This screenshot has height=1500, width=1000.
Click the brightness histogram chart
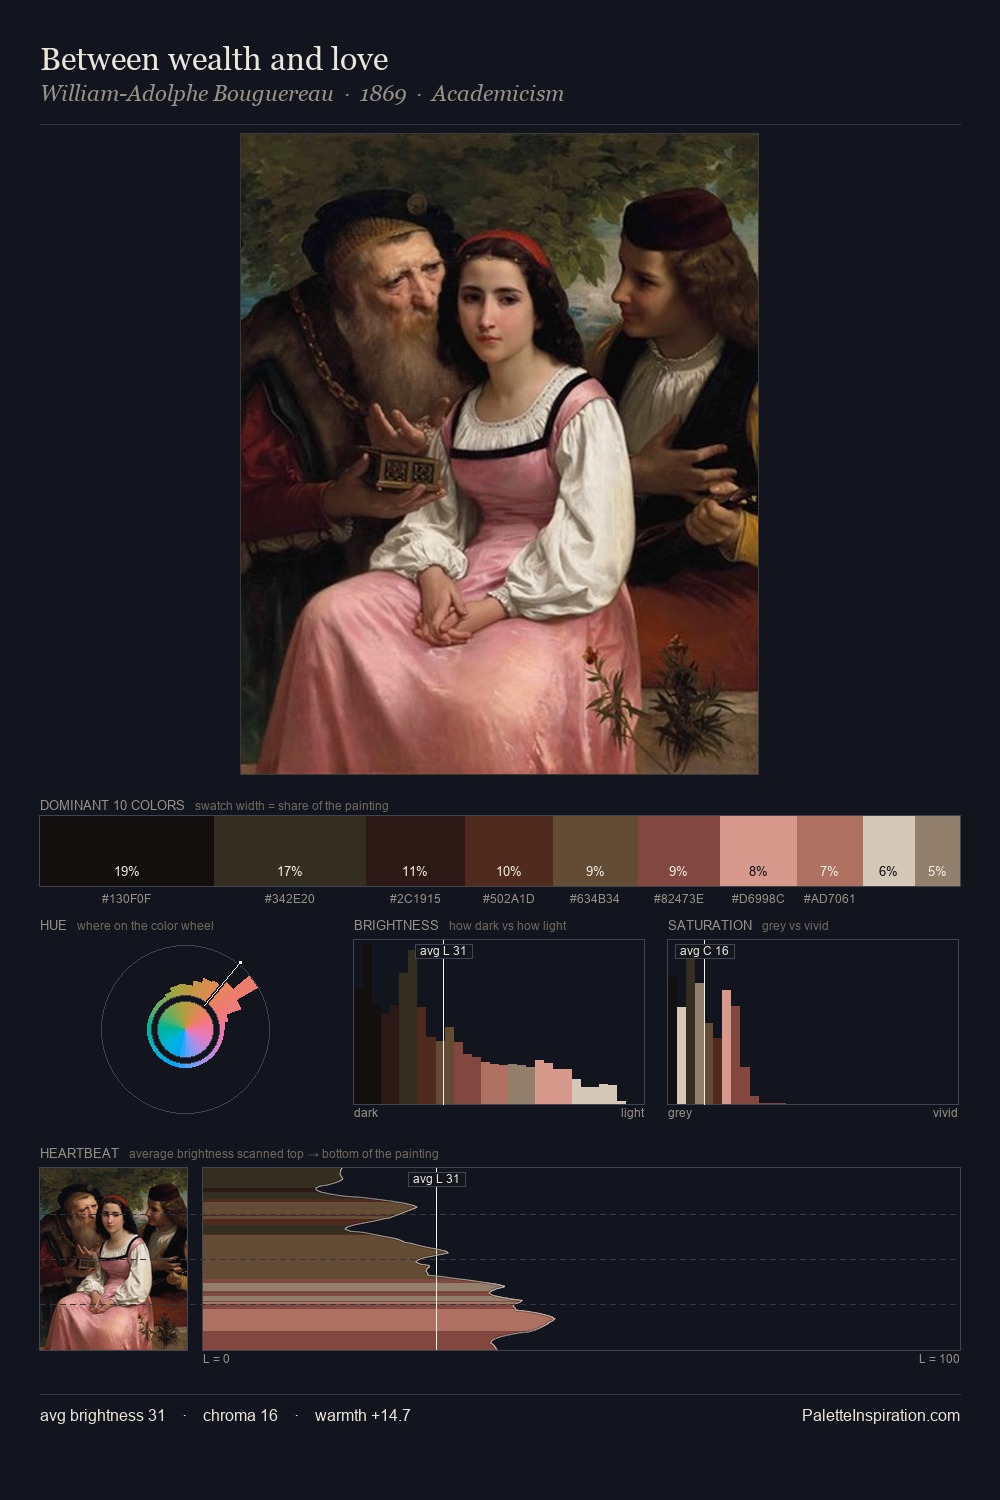499,1022
